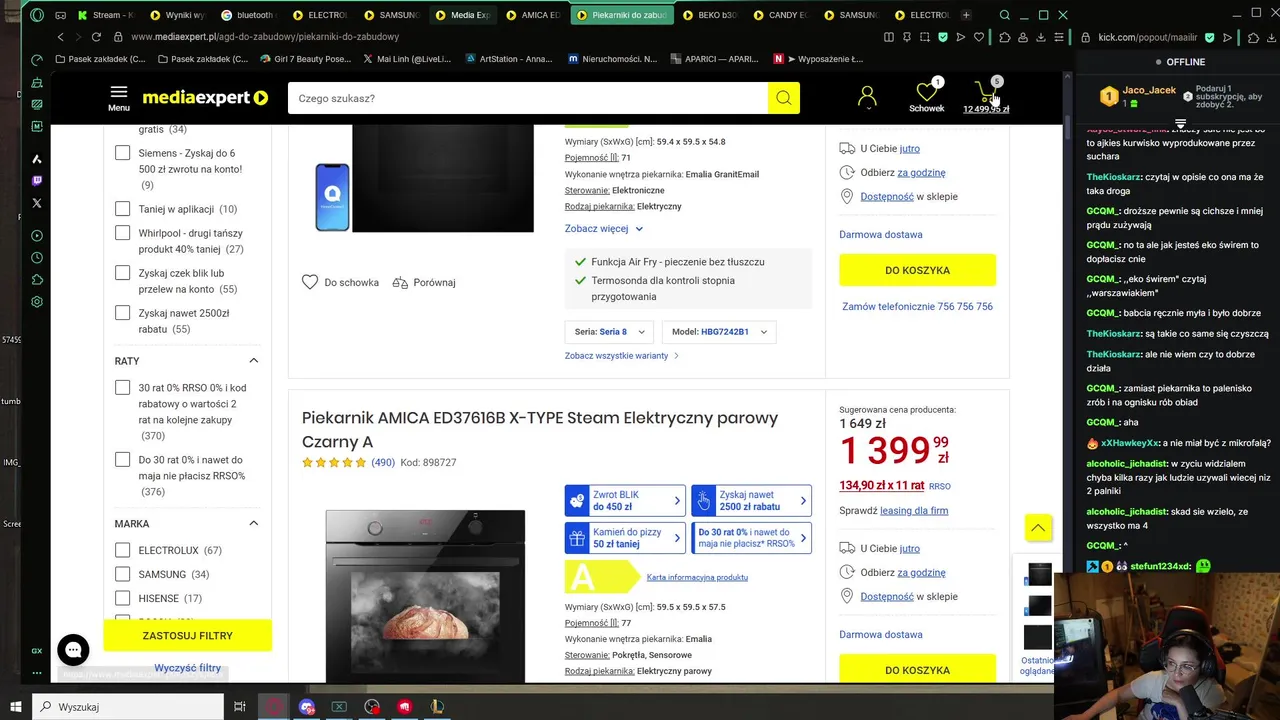Switch to the AMICA ED tab

(535, 15)
